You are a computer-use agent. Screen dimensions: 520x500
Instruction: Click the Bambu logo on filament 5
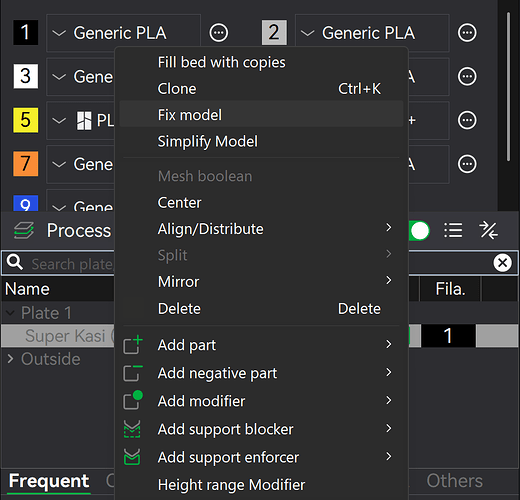[x=84, y=120]
